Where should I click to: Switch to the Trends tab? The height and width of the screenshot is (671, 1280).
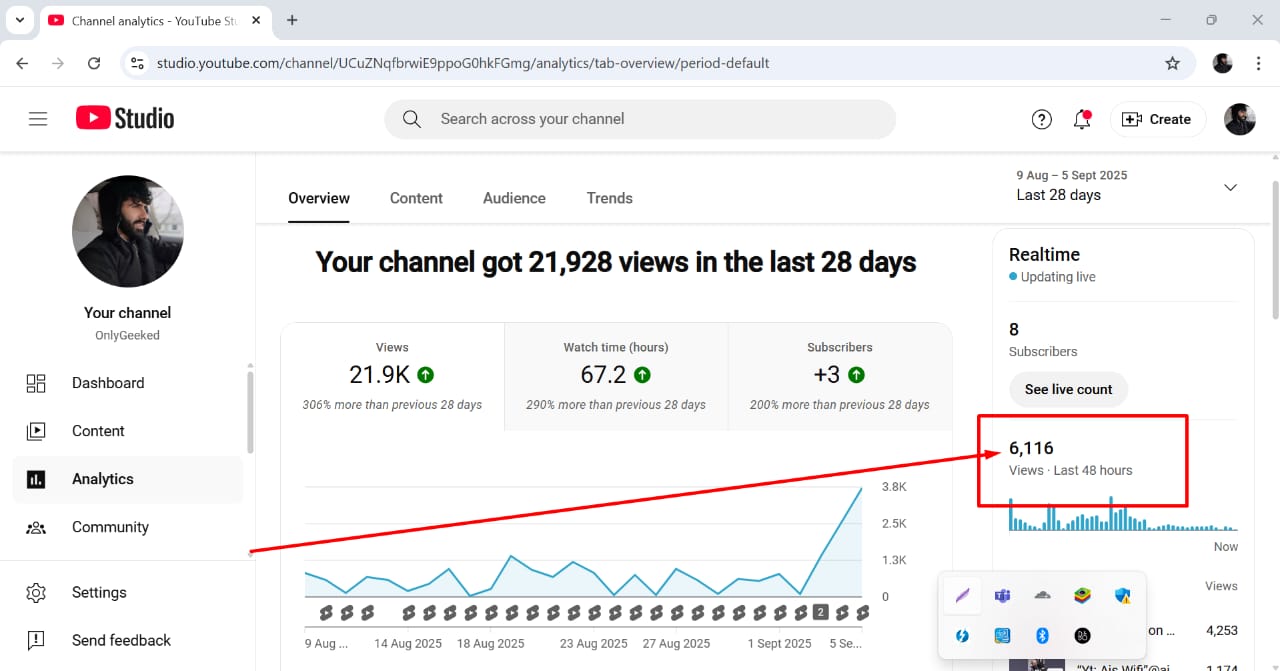(x=609, y=198)
